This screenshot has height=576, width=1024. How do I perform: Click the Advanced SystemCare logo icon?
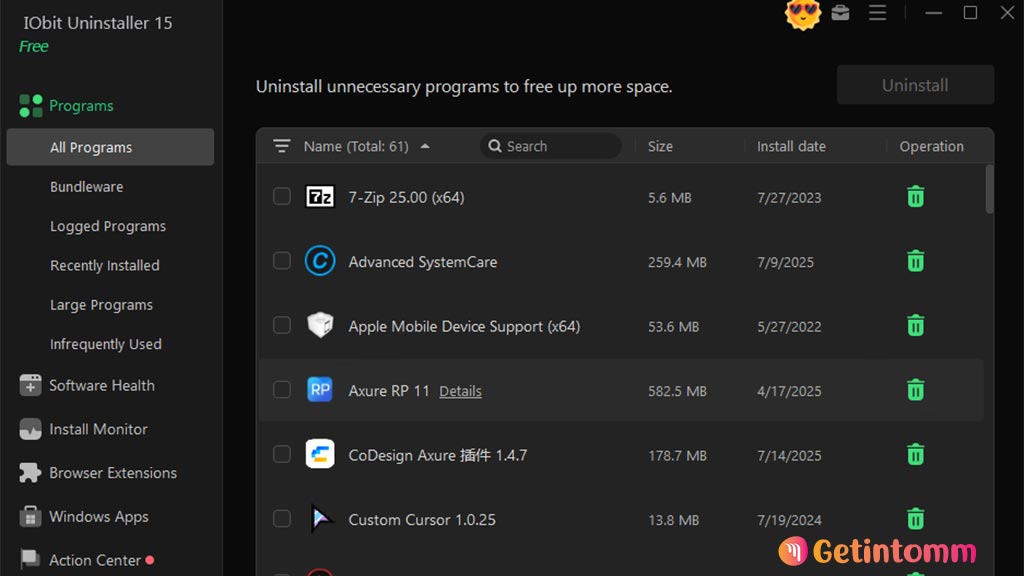click(x=320, y=261)
